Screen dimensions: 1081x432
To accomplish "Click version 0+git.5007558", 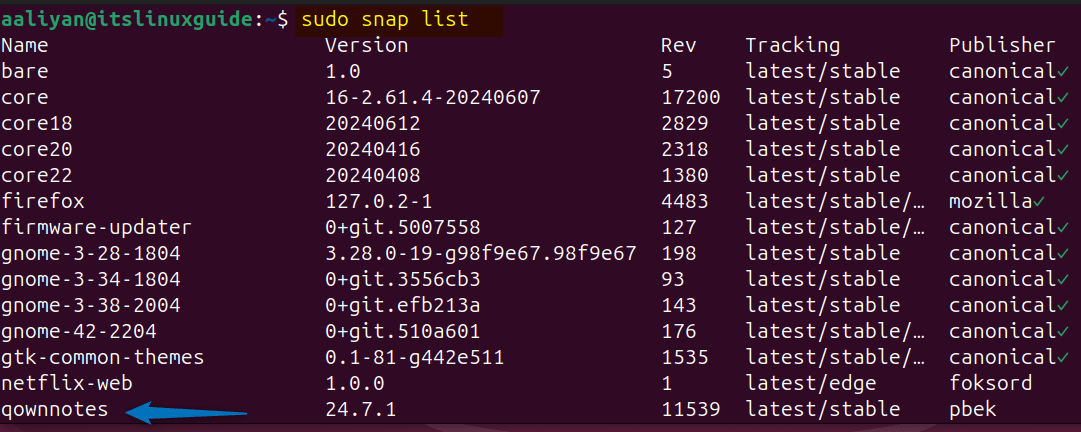I will pos(403,227).
